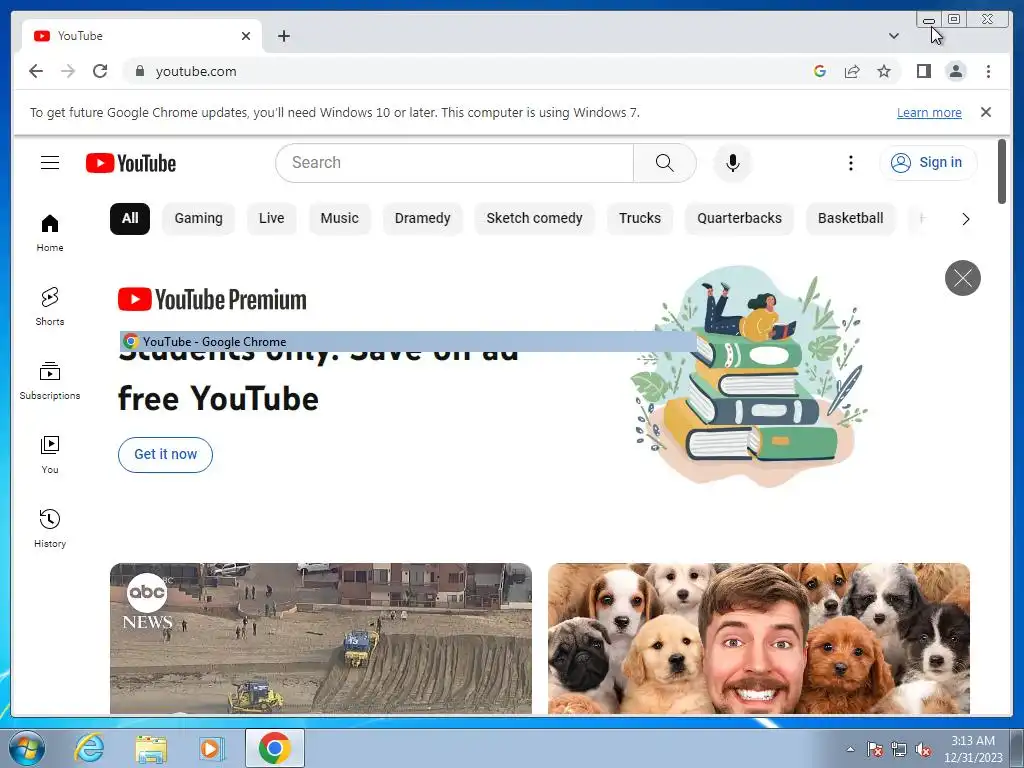Click the YouTube logo in header
The height and width of the screenshot is (768, 1024).
[x=131, y=163]
